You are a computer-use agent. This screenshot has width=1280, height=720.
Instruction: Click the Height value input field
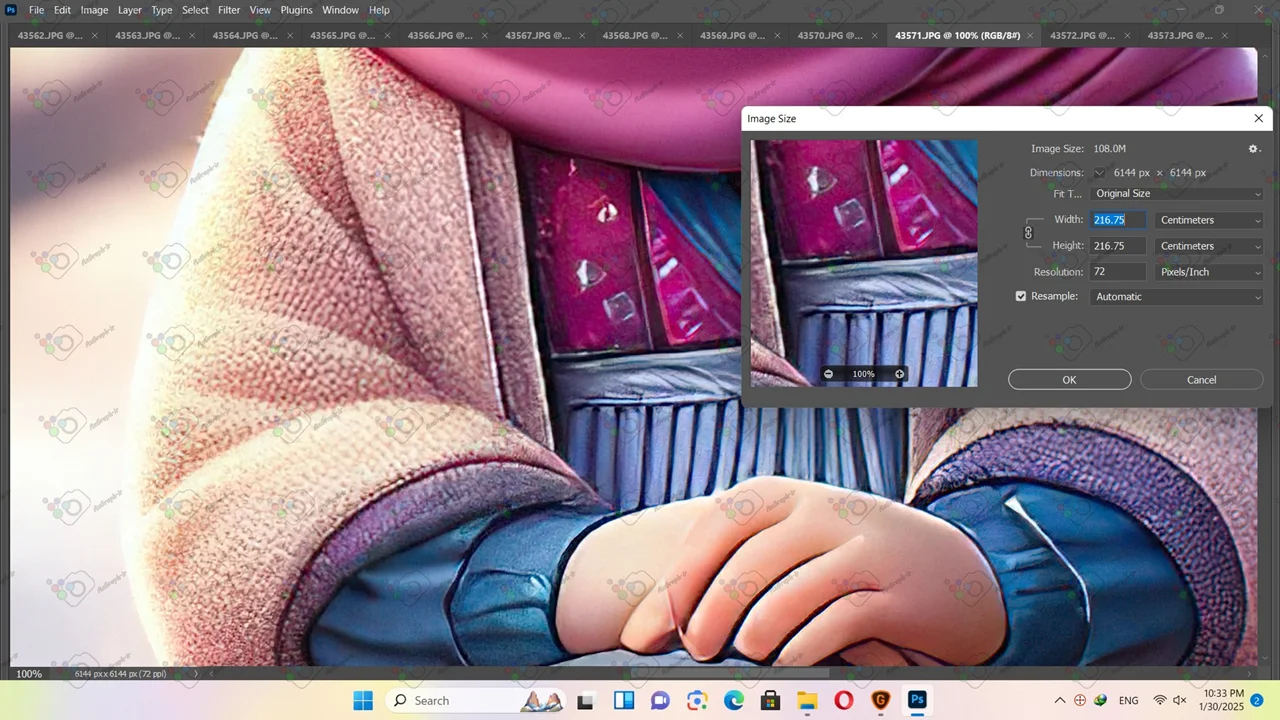(x=1118, y=246)
